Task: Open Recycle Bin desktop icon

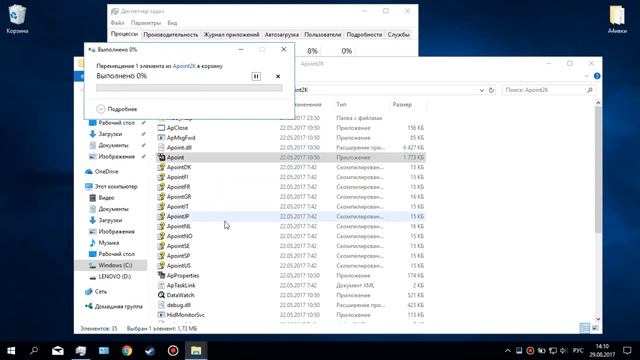Action: [17, 19]
